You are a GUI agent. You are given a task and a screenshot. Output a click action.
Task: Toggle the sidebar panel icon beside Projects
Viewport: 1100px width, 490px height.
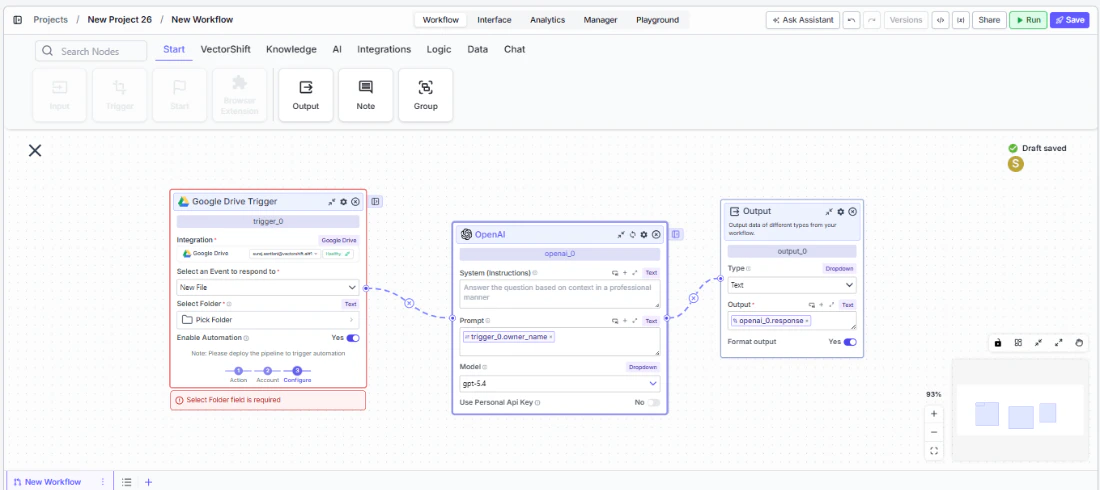pyautogui.click(x=18, y=20)
